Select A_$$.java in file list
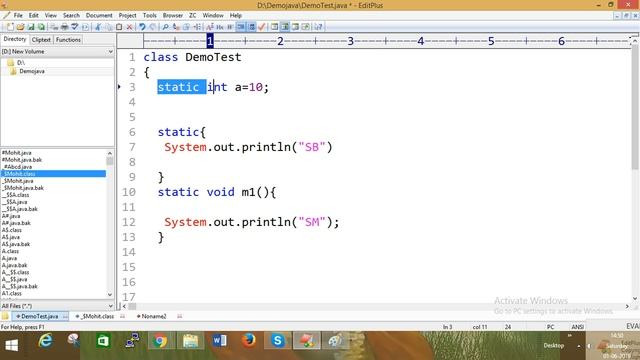640x360 pixels. pos(14,279)
